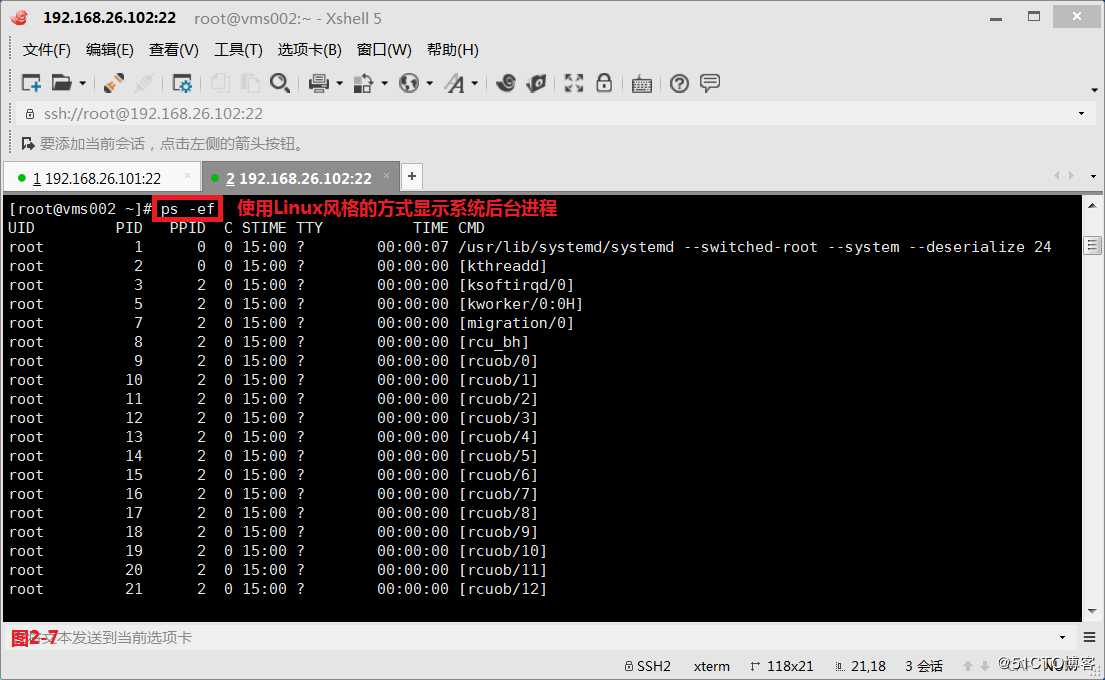Expand the Font dropdown arrow
This screenshot has height=680, width=1105.
pos(474,83)
